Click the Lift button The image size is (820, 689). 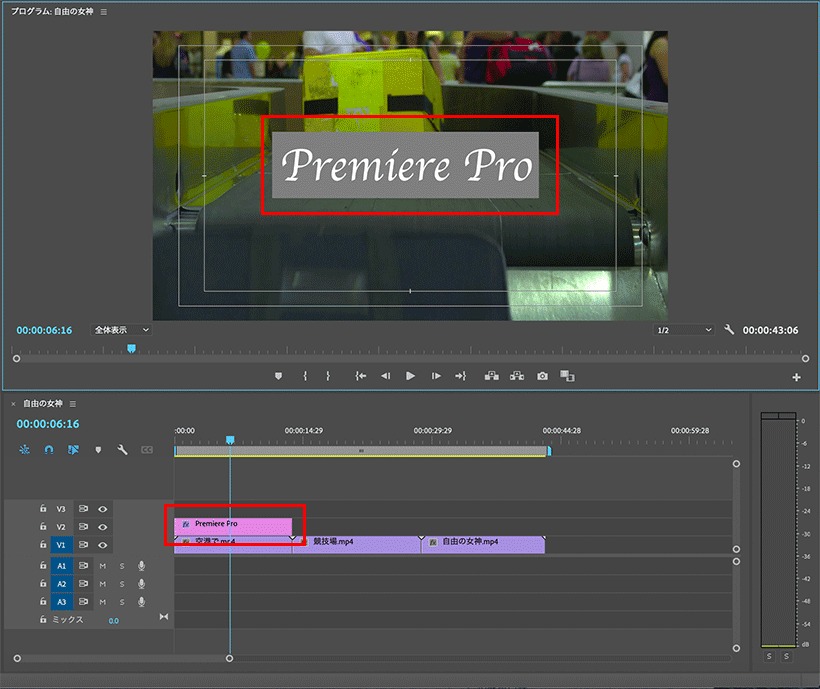[x=492, y=376]
